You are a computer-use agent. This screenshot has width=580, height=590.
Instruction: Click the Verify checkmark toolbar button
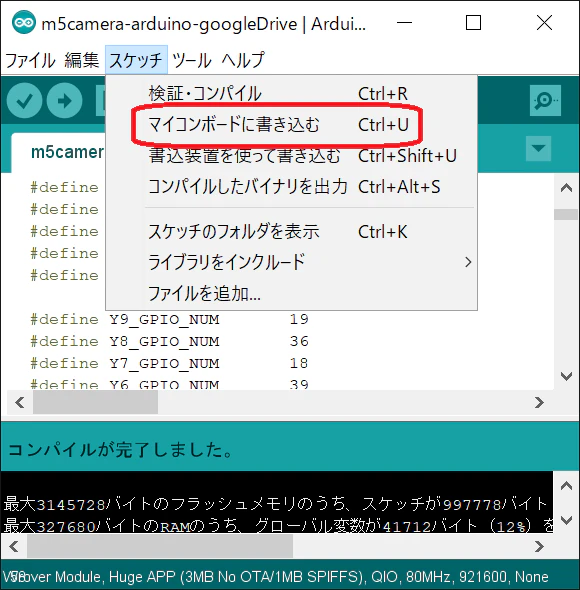[x=24, y=101]
